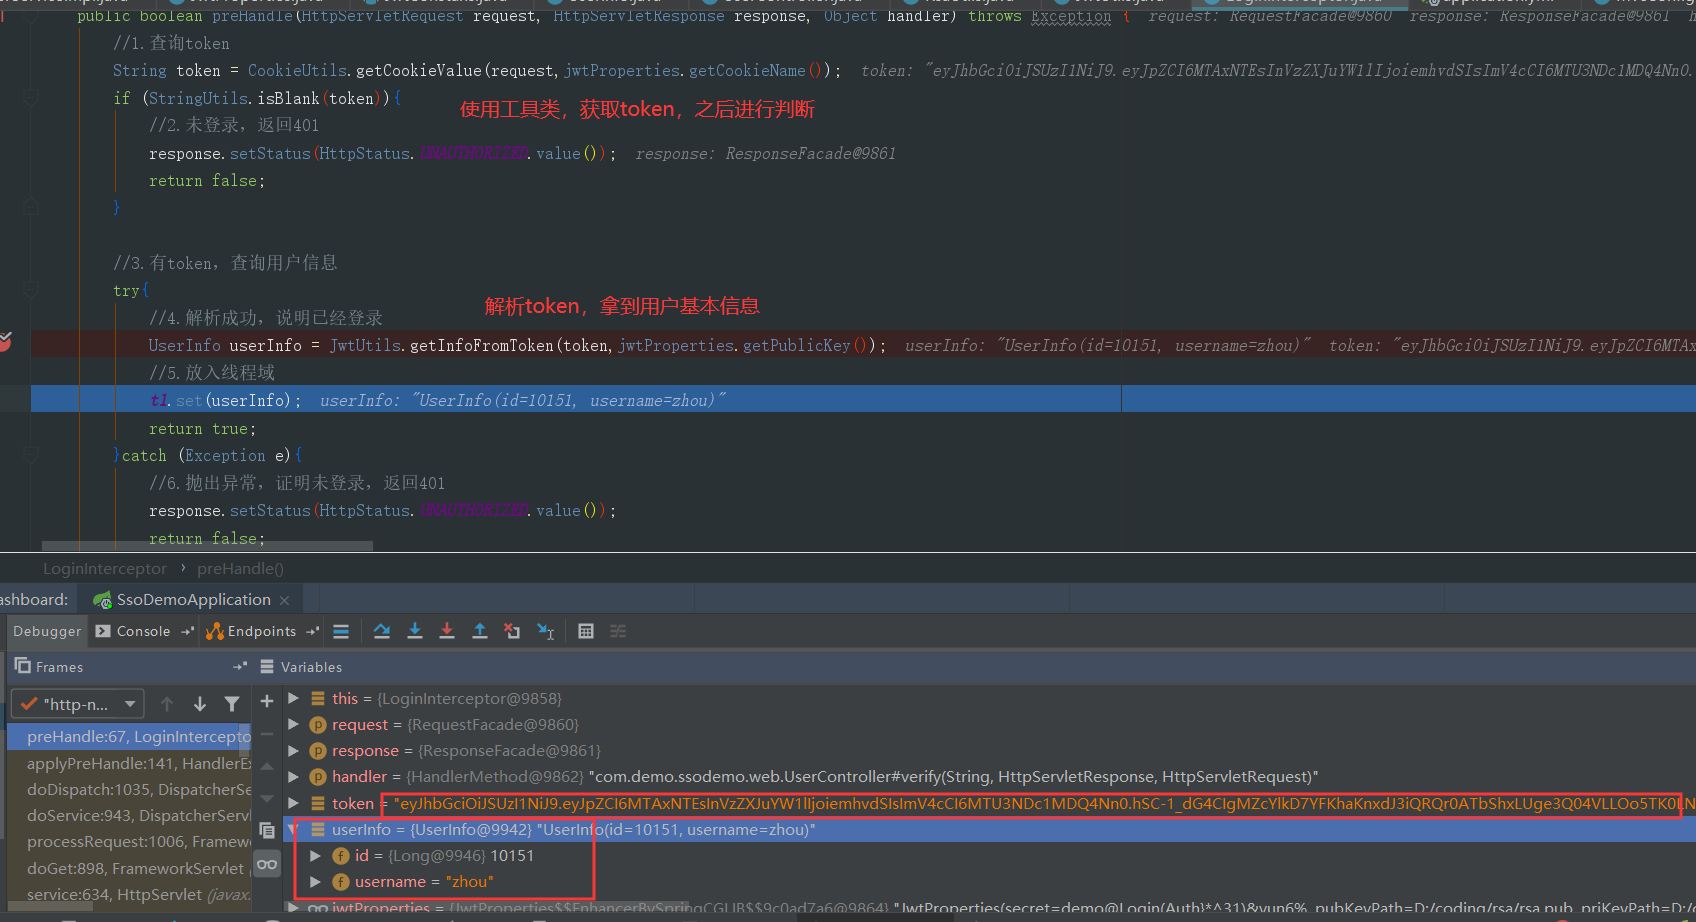This screenshot has height=922, width=1696.
Task: Toggle the watches glasses icon in Variables
Action: click(267, 865)
